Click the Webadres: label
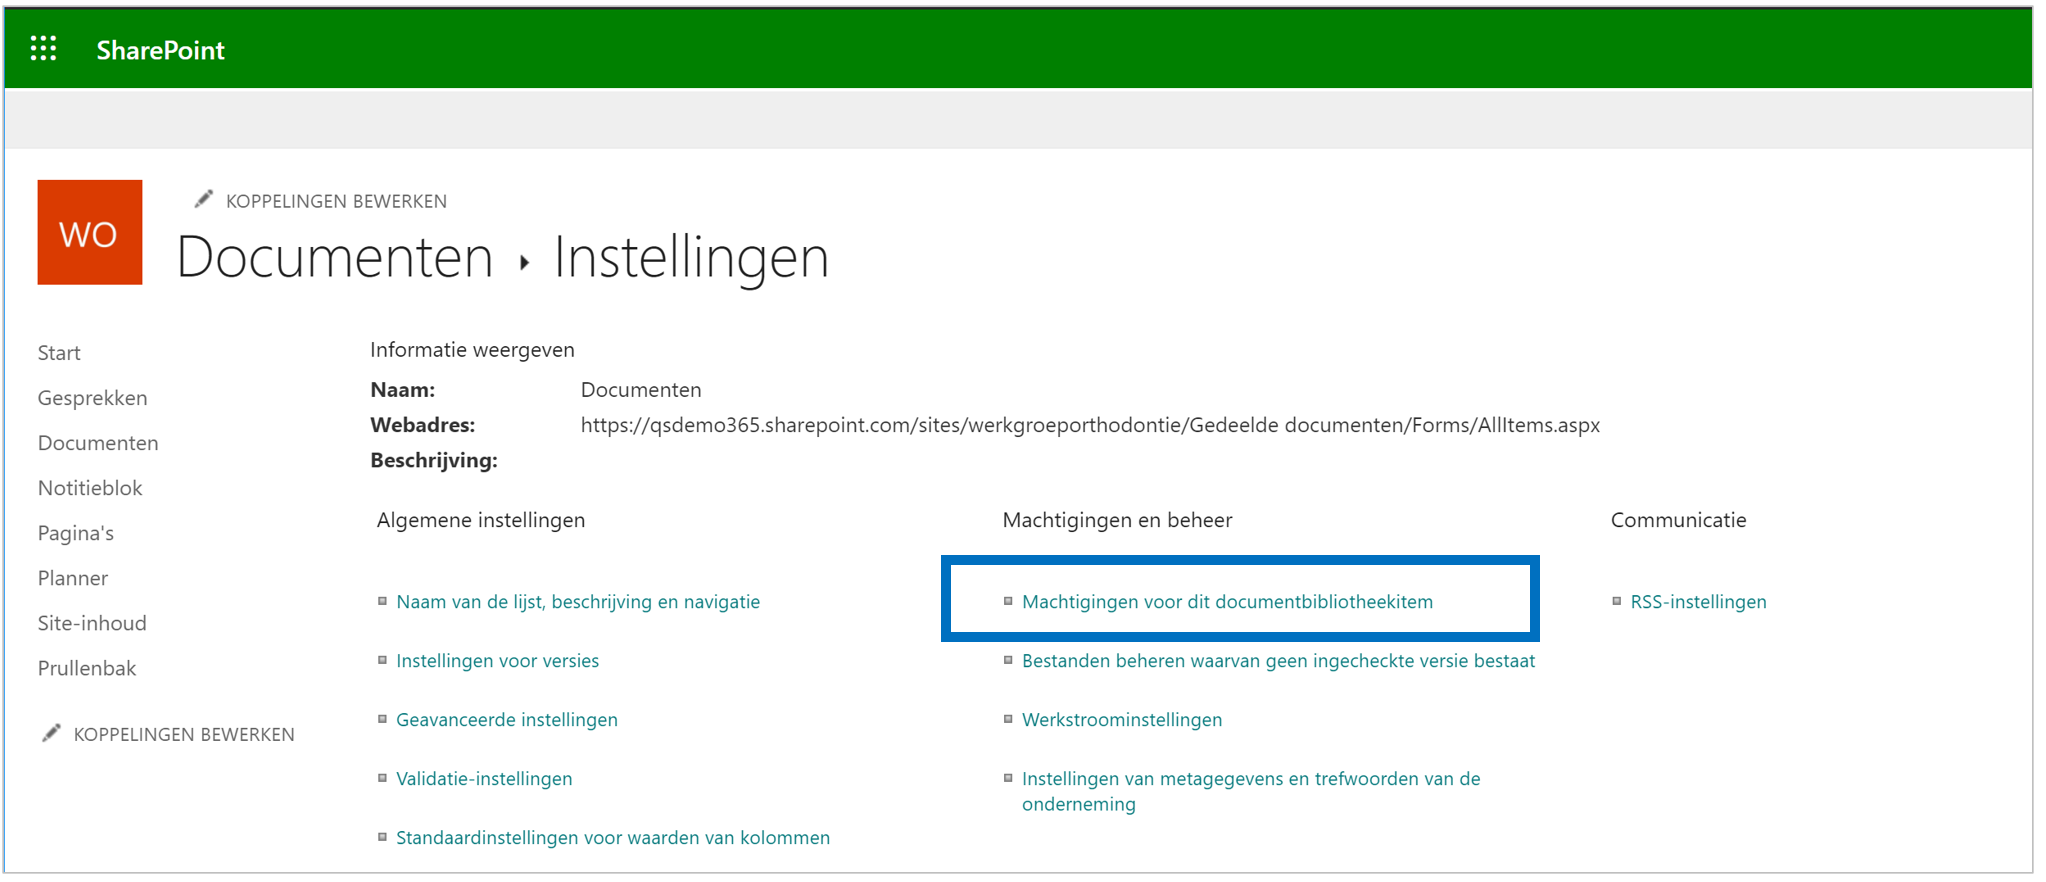The height and width of the screenshot is (882, 2046). (x=423, y=425)
